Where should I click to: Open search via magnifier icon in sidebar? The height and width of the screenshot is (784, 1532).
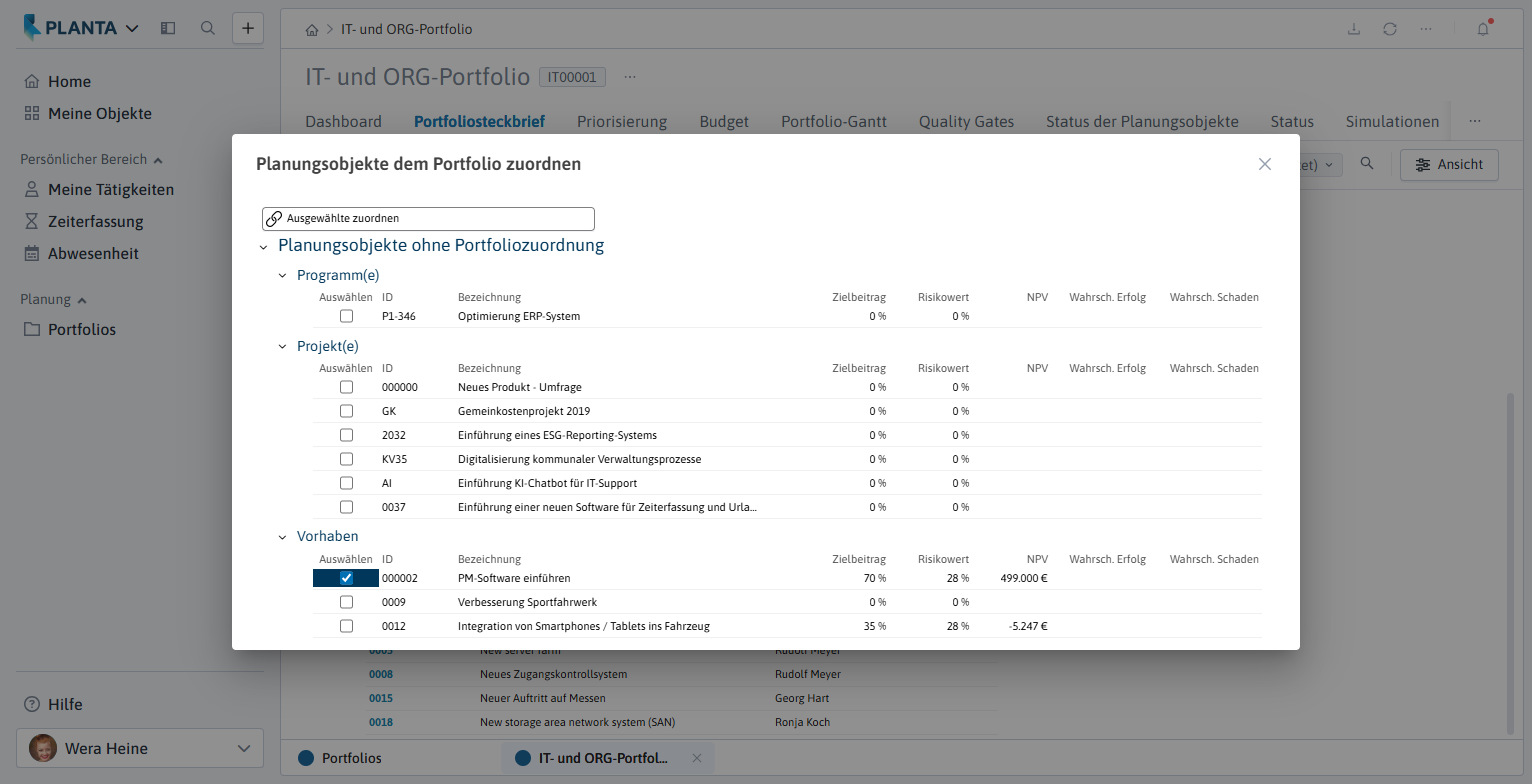pyautogui.click(x=208, y=28)
